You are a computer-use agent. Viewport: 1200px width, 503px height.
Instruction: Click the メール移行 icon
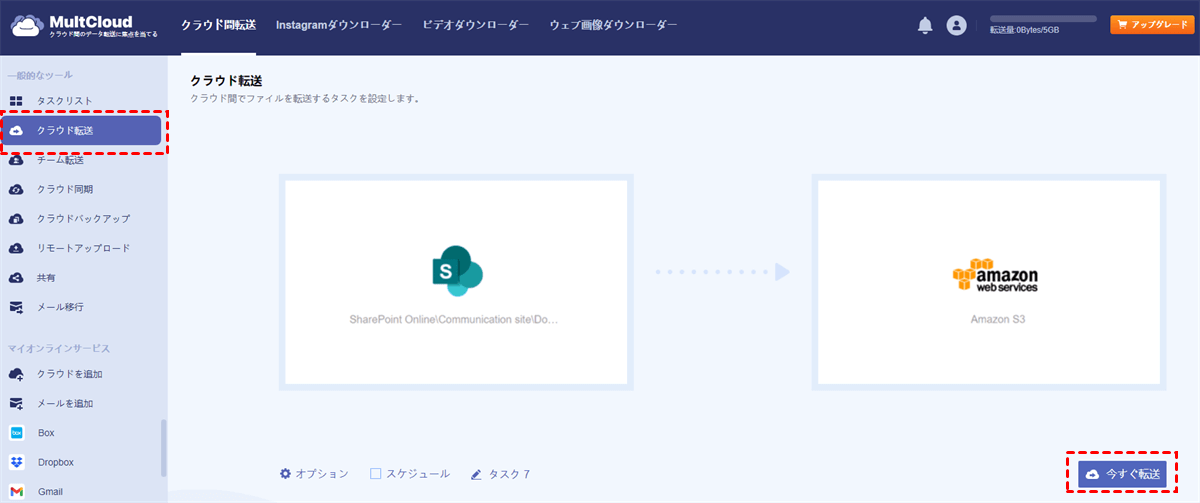[16, 307]
